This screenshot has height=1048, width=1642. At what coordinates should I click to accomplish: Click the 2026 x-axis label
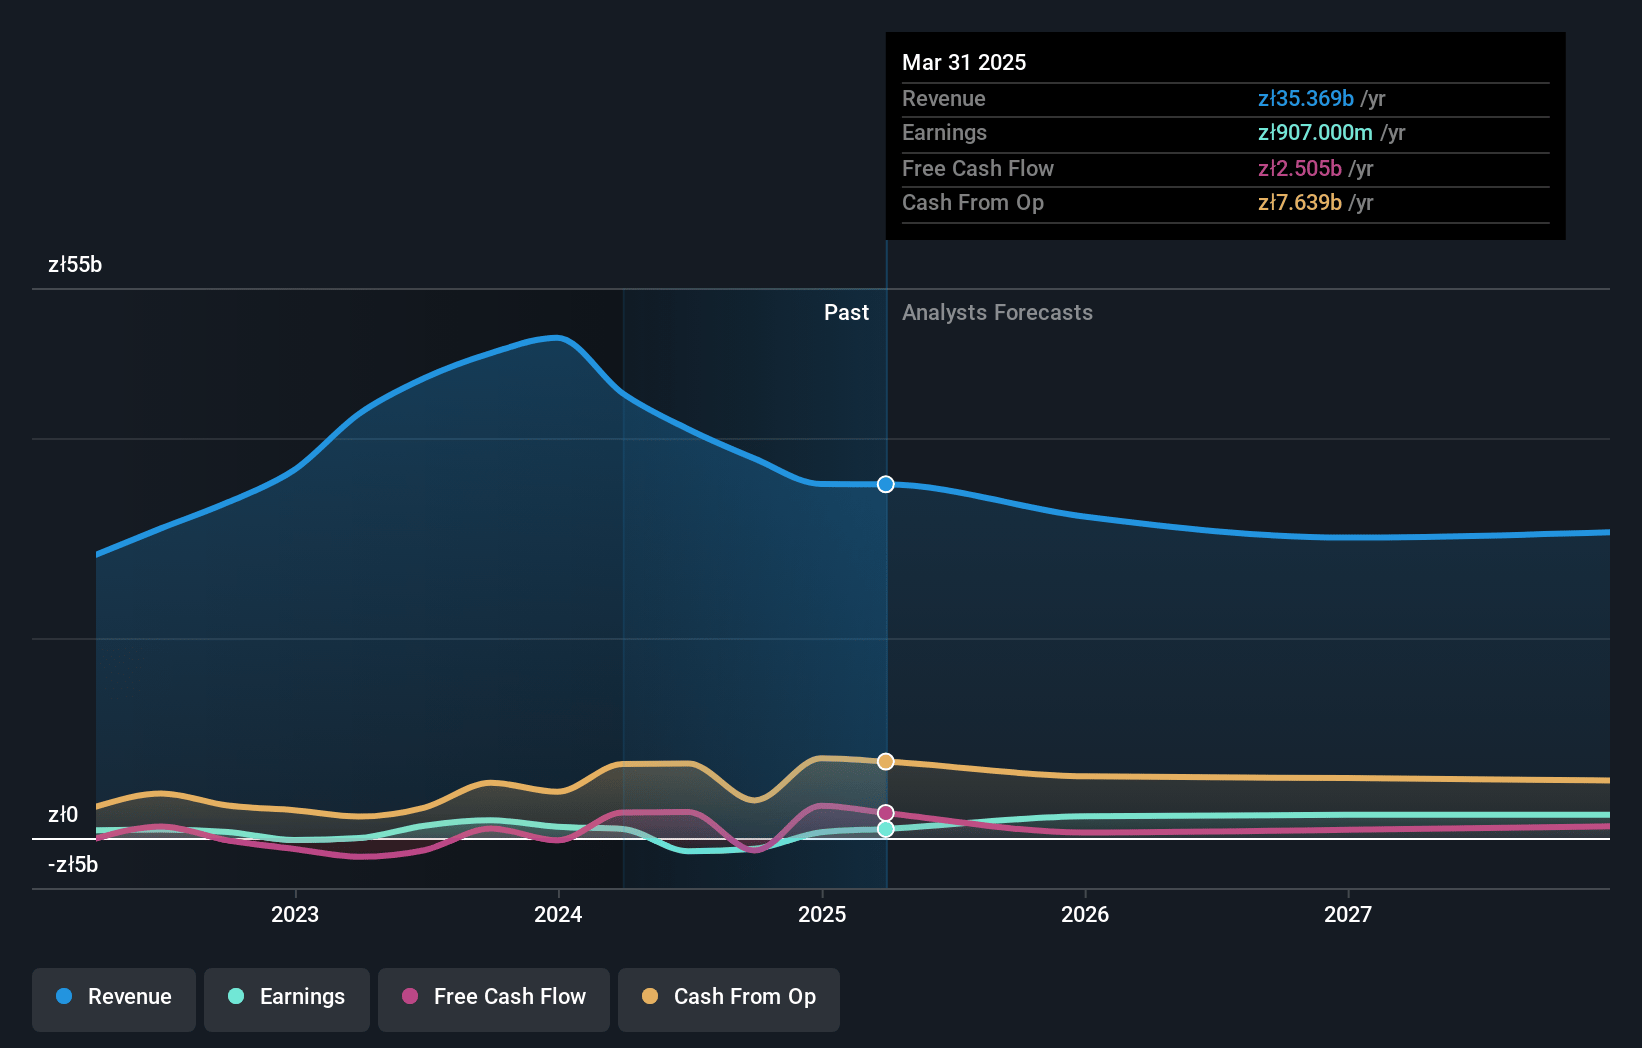(x=1085, y=914)
